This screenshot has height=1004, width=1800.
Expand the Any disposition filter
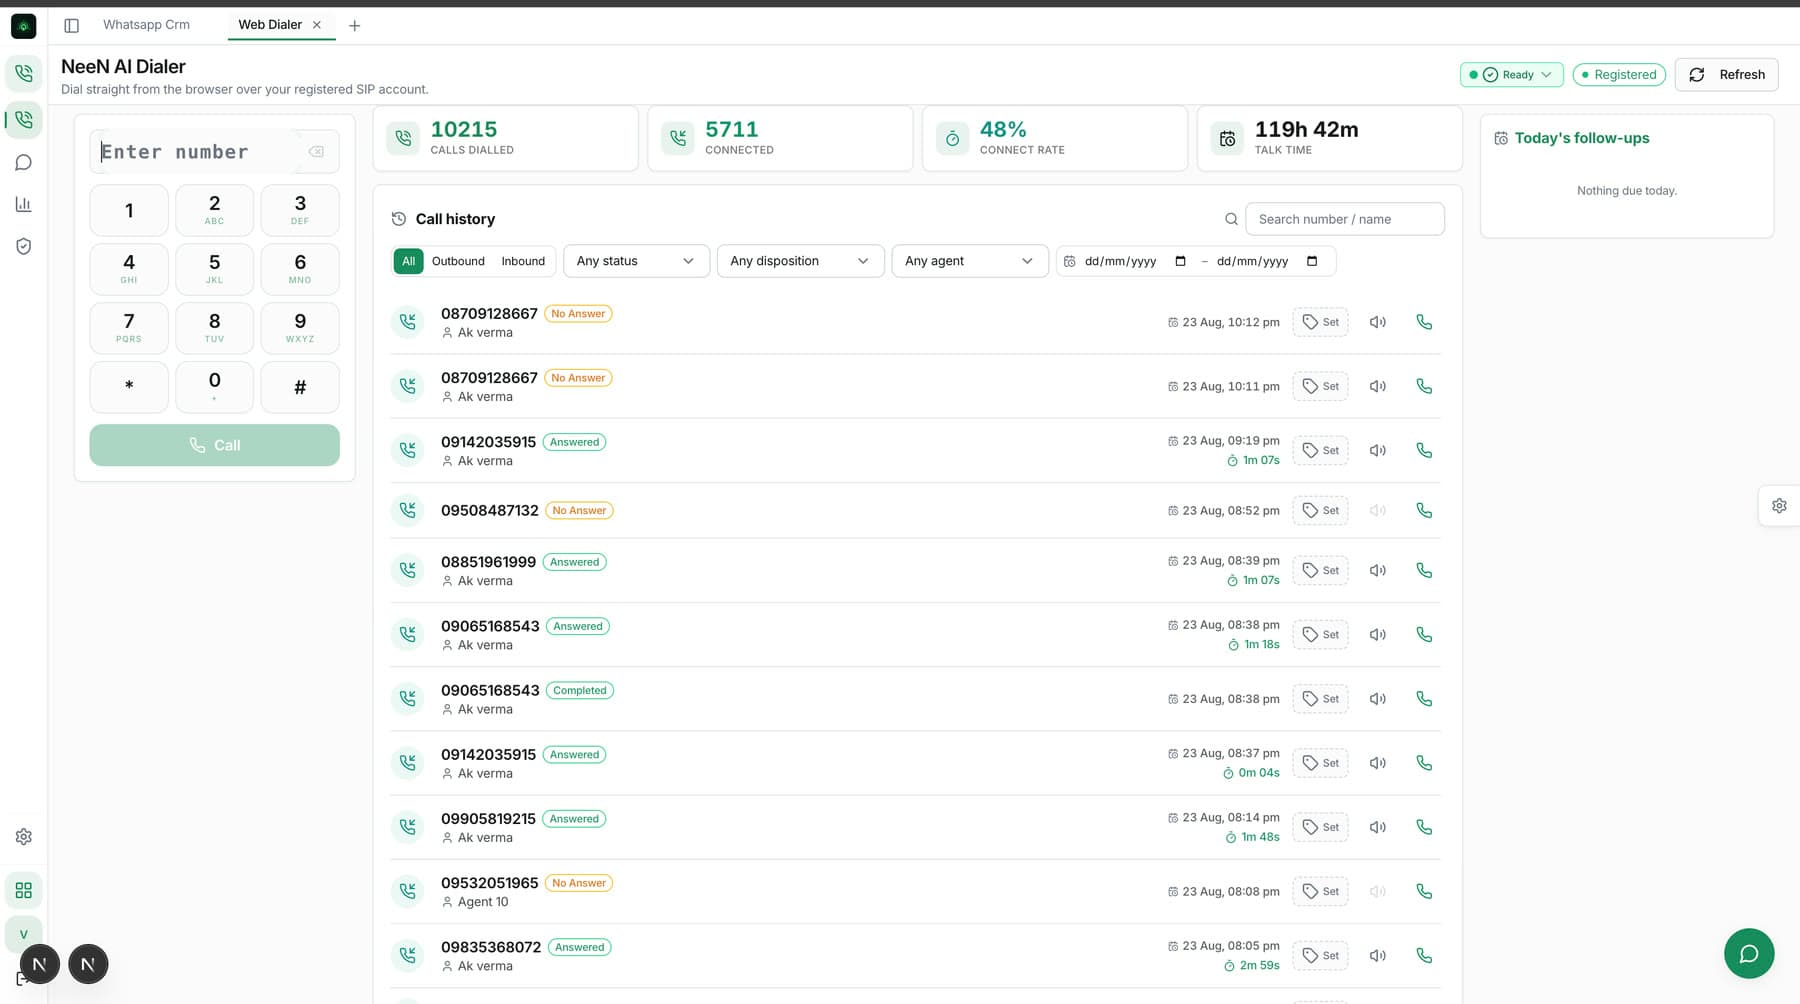pos(800,261)
